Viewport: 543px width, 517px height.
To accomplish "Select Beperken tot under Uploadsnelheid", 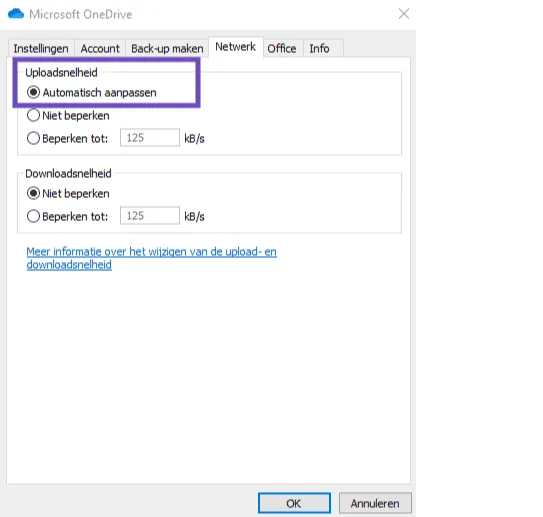I will coord(68,139).
